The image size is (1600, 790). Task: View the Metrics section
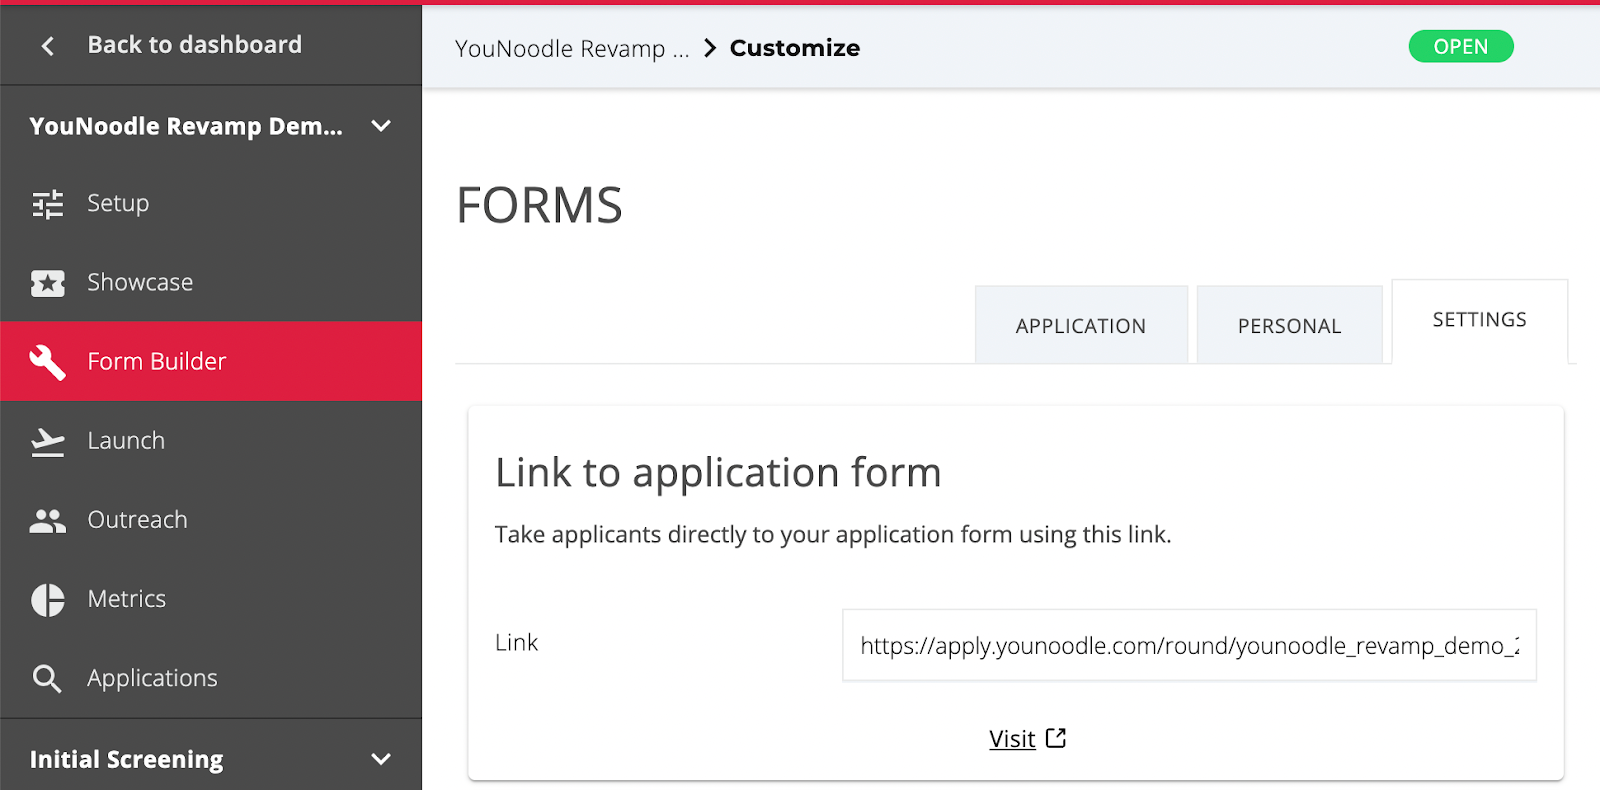(211, 598)
